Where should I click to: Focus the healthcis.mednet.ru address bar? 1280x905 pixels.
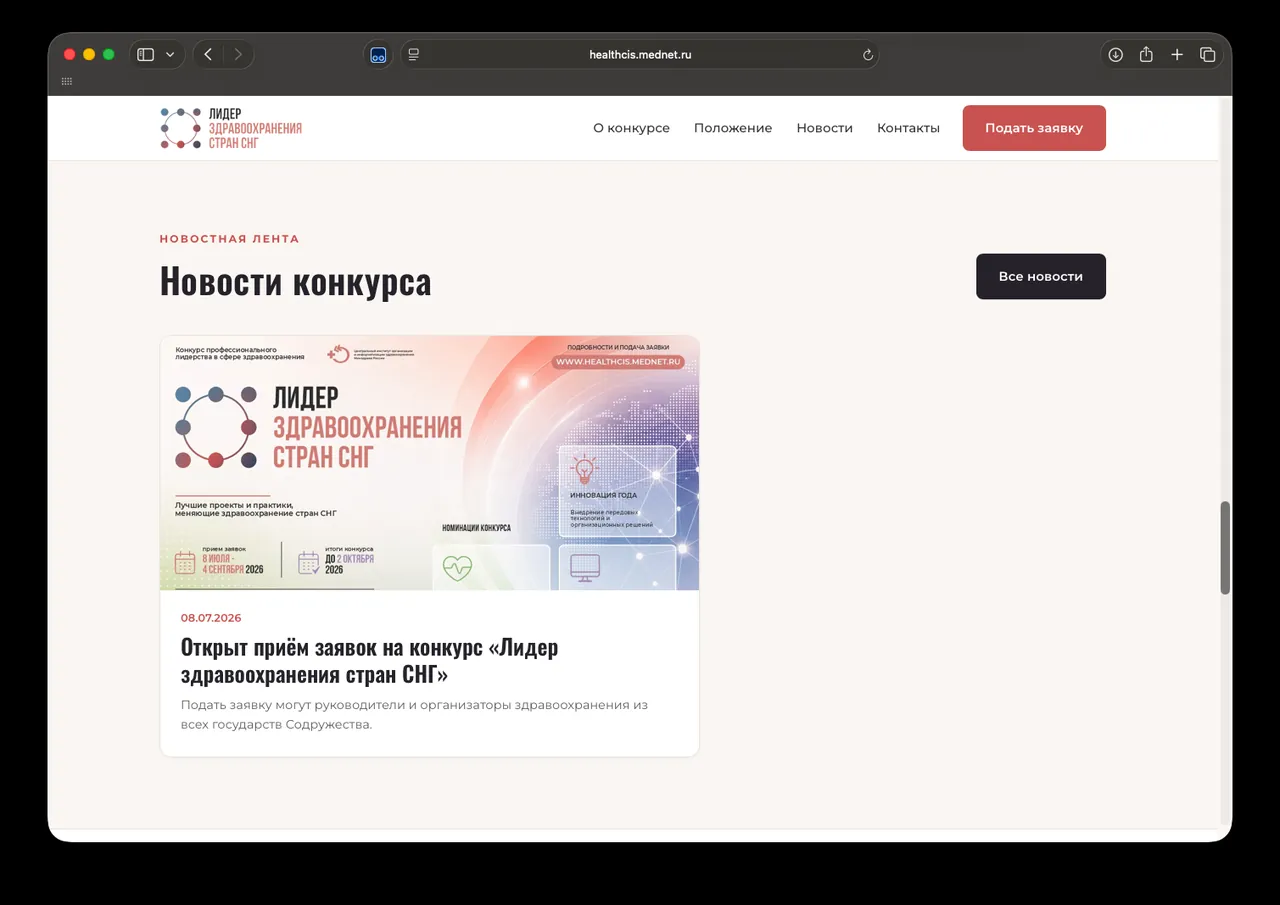[640, 55]
